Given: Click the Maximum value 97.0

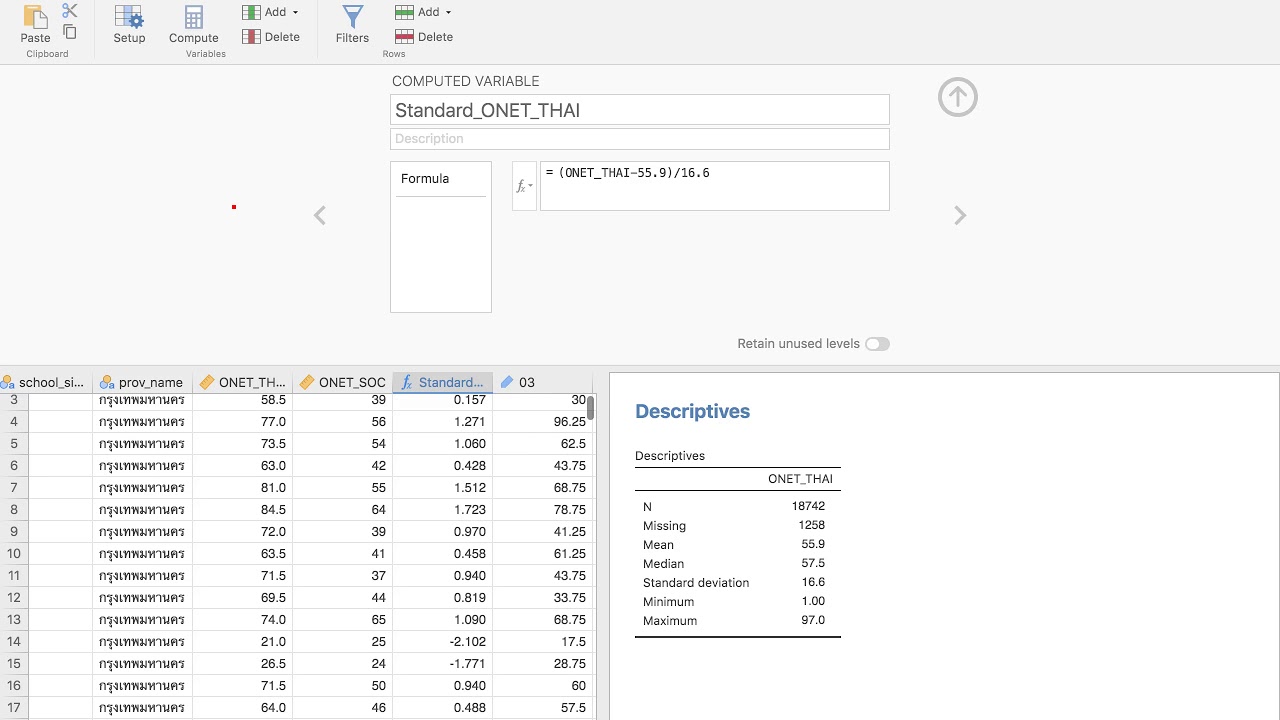Looking at the screenshot, I should [x=813, y=621].
